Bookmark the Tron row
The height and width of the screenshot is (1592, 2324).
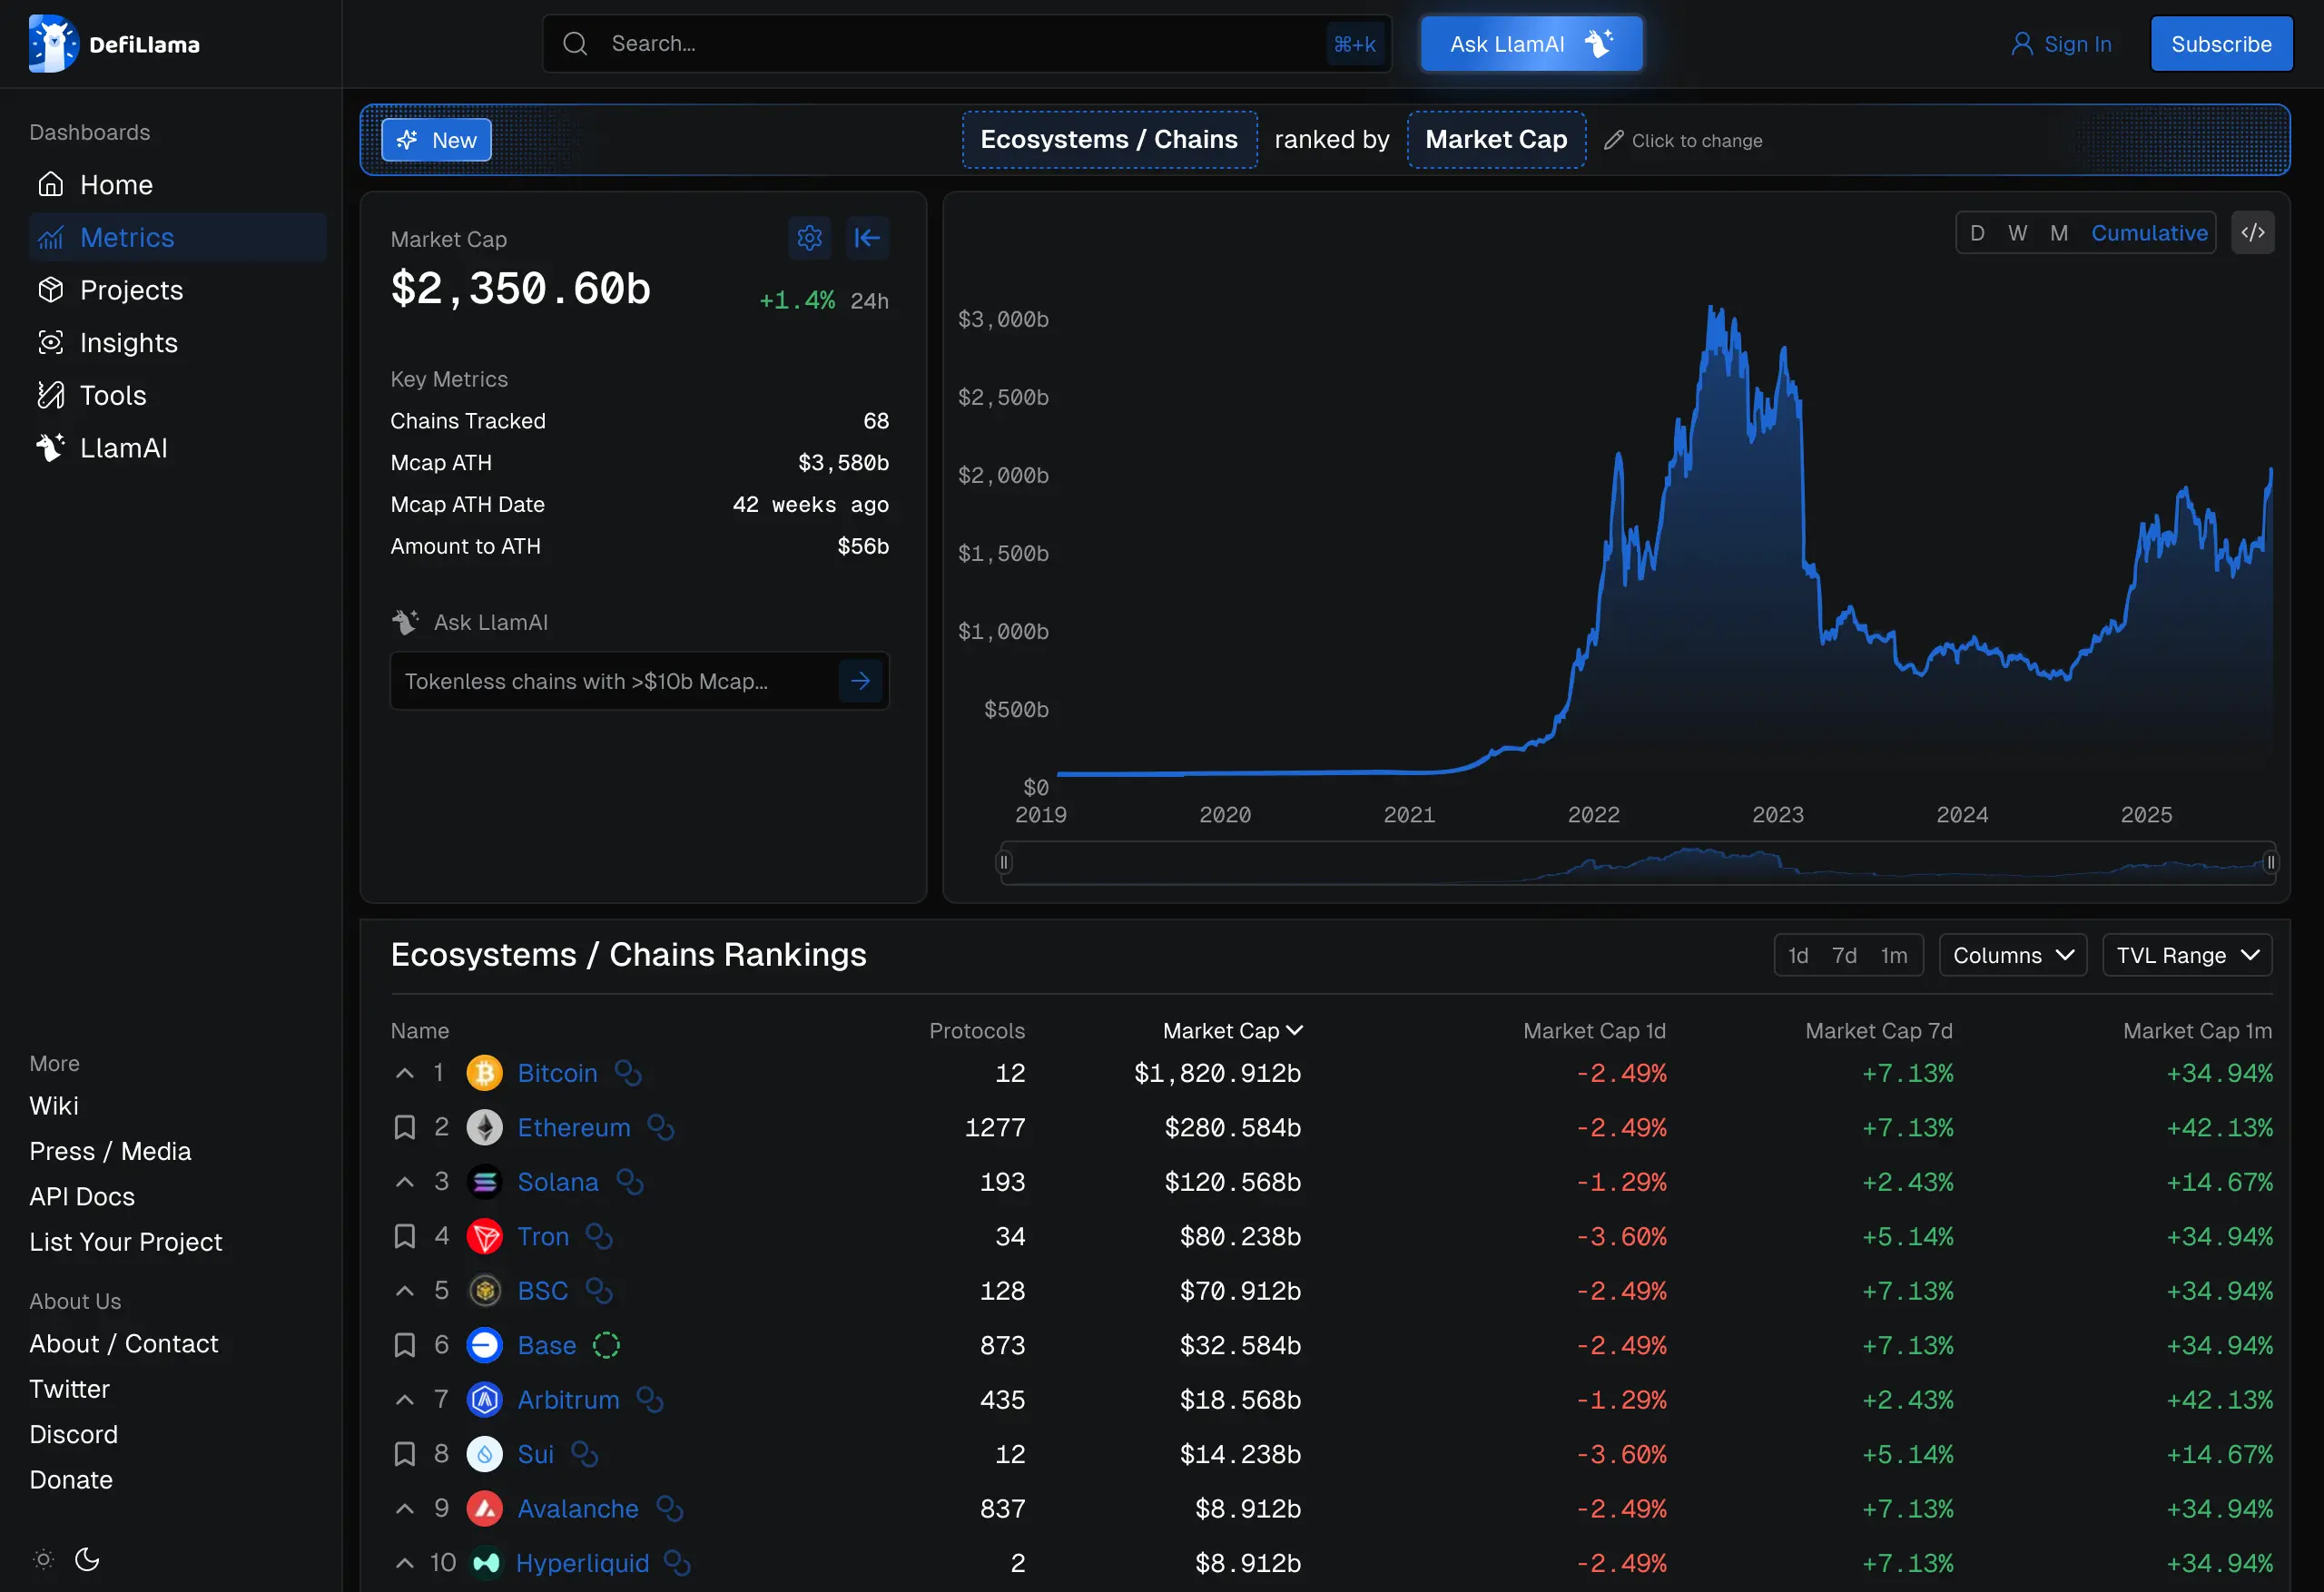click(x=404, y=1236)
